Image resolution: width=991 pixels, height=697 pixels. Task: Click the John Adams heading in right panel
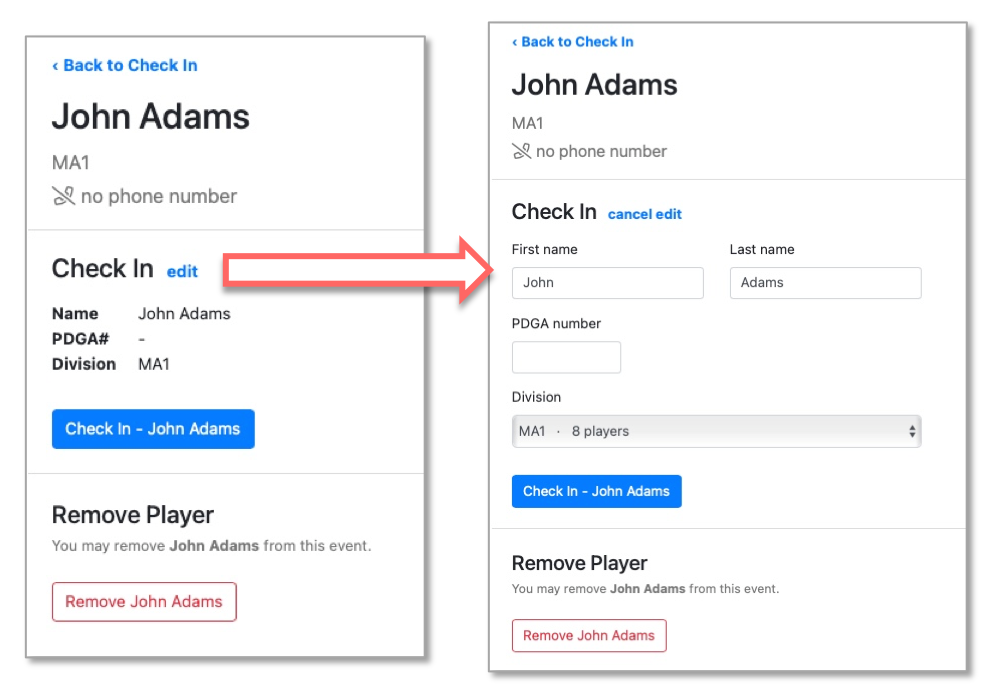pyautogui.click(x=594, y=85)
